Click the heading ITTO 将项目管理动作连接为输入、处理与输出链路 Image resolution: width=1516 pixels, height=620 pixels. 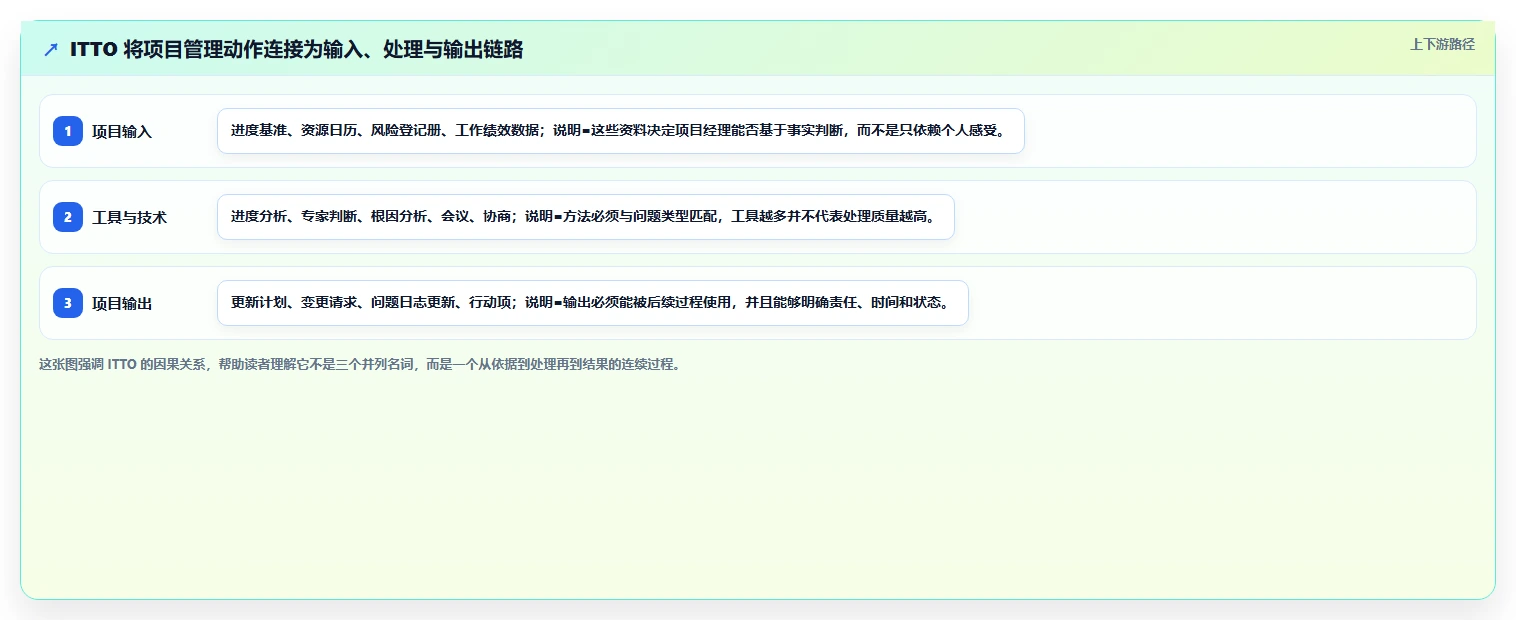(x=297, y=50)
